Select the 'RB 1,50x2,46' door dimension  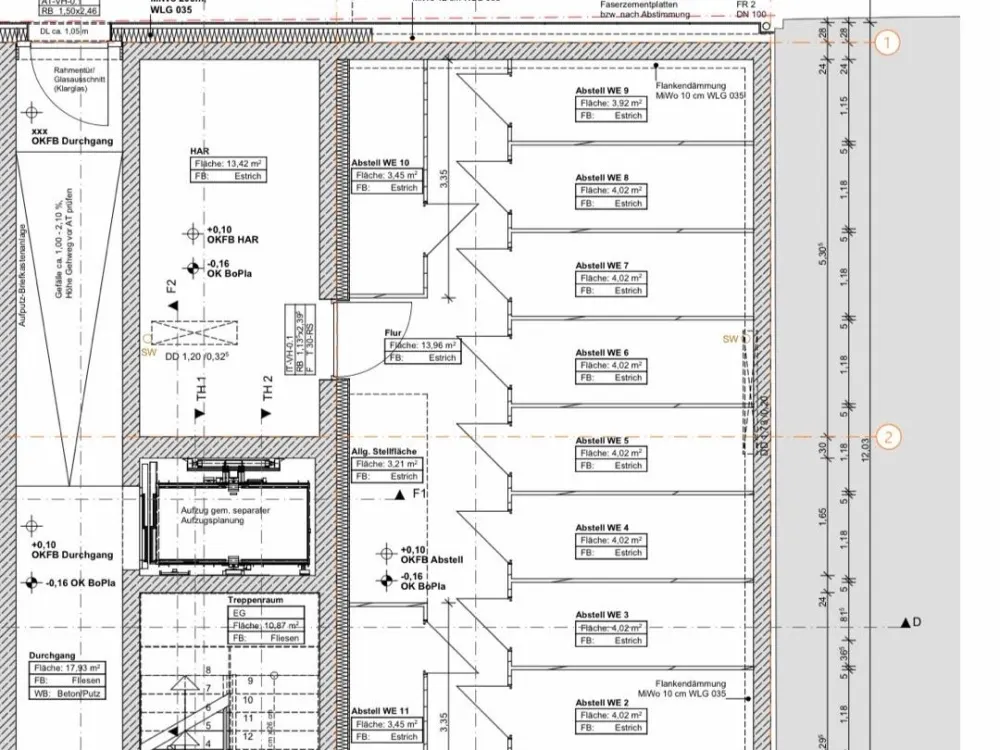(x=70, y=11)
